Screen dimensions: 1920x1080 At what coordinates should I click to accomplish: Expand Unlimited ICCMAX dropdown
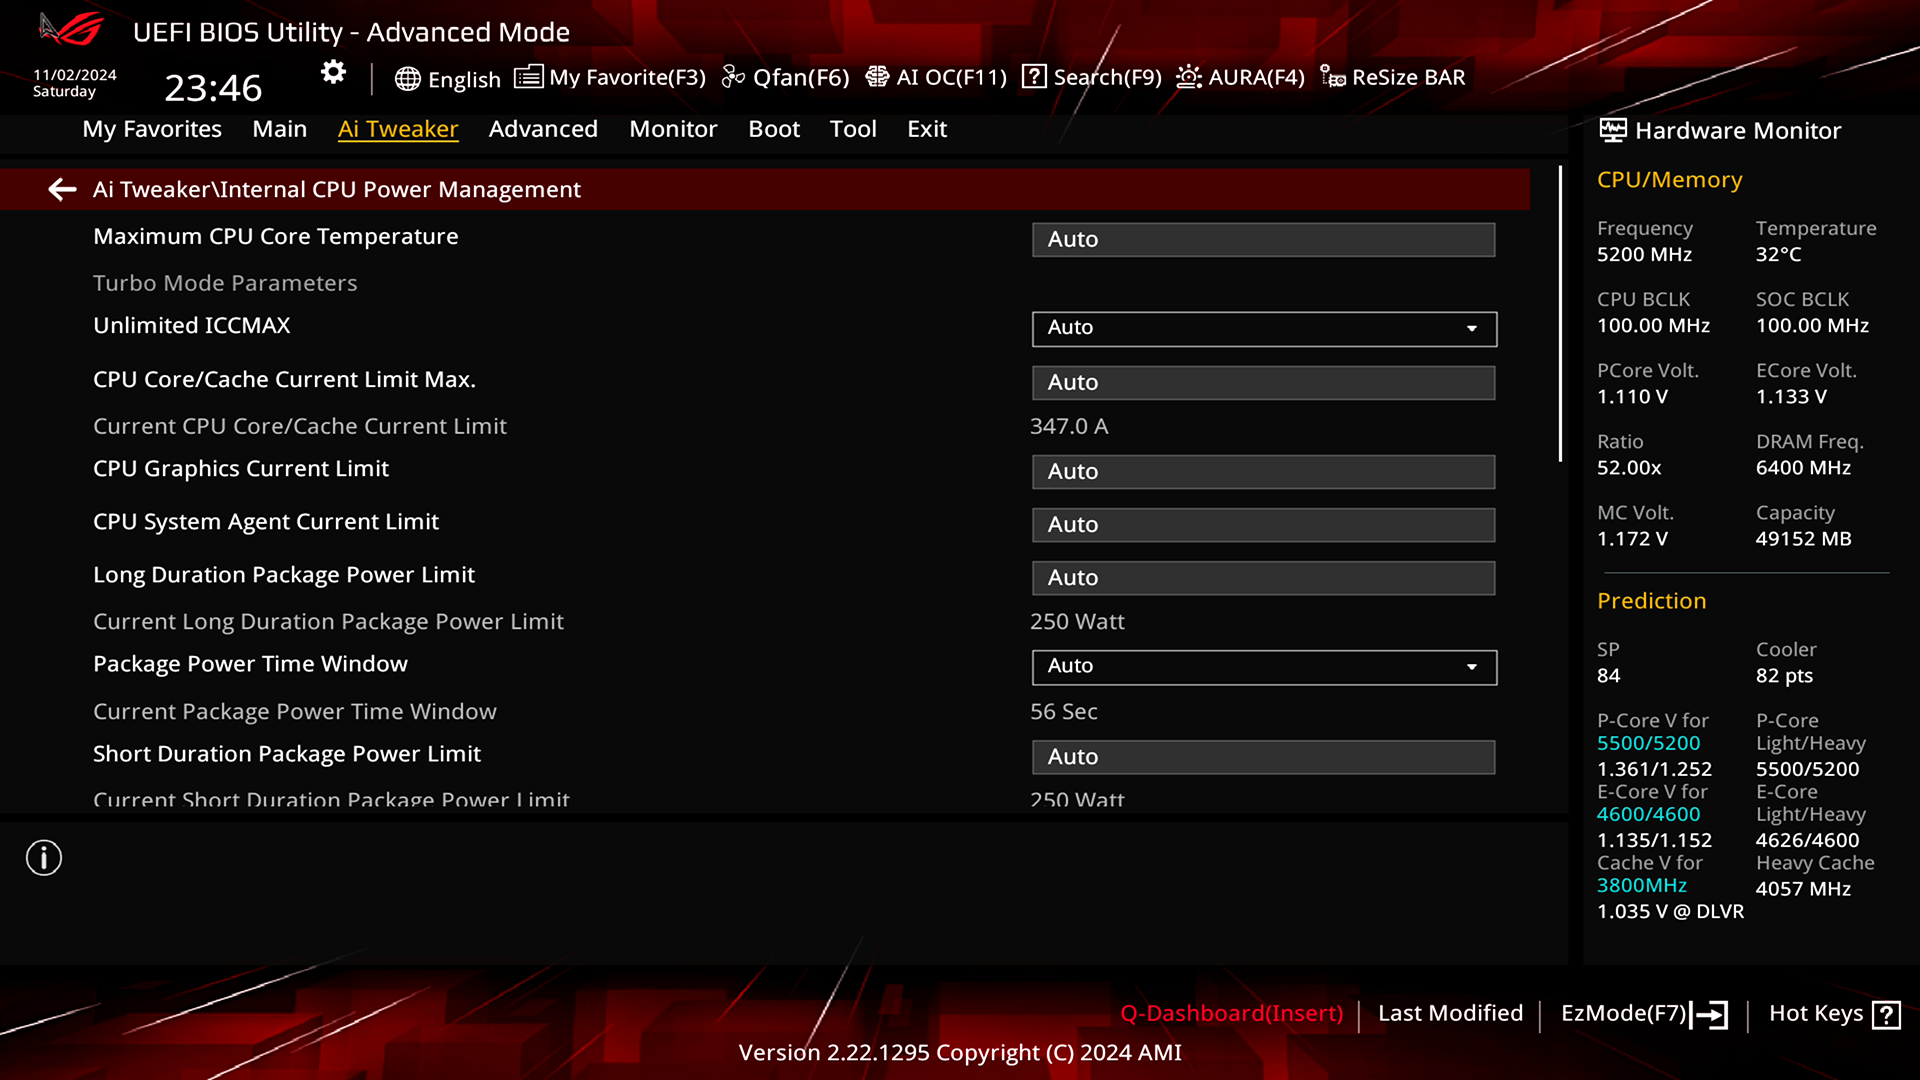point(1473,327)
